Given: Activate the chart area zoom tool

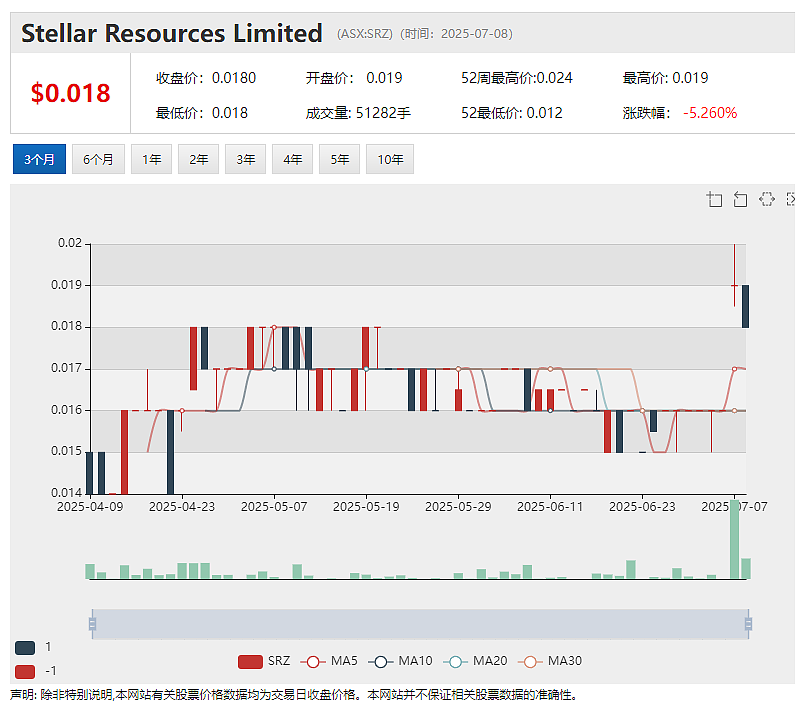Looking at the screenshot, I should point(714,199).
